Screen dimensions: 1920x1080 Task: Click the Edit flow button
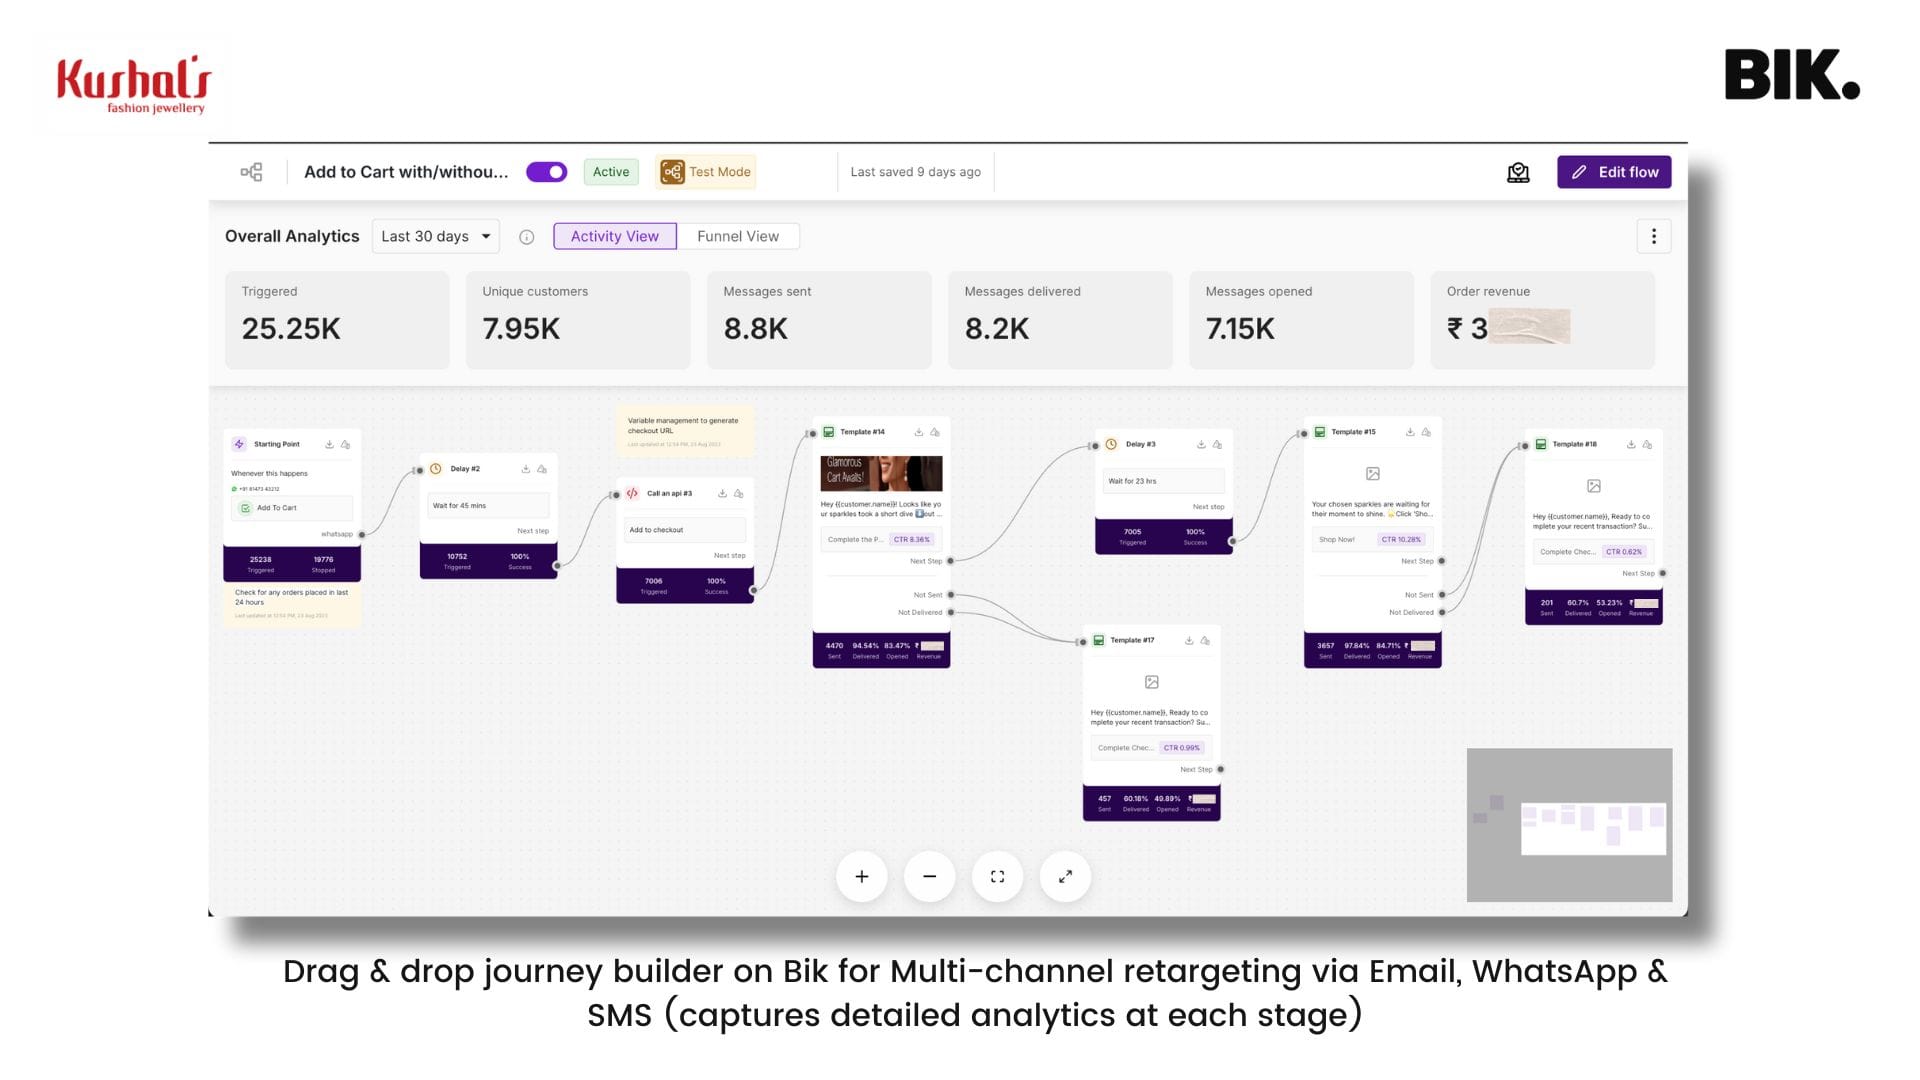tap(1614, 171)
